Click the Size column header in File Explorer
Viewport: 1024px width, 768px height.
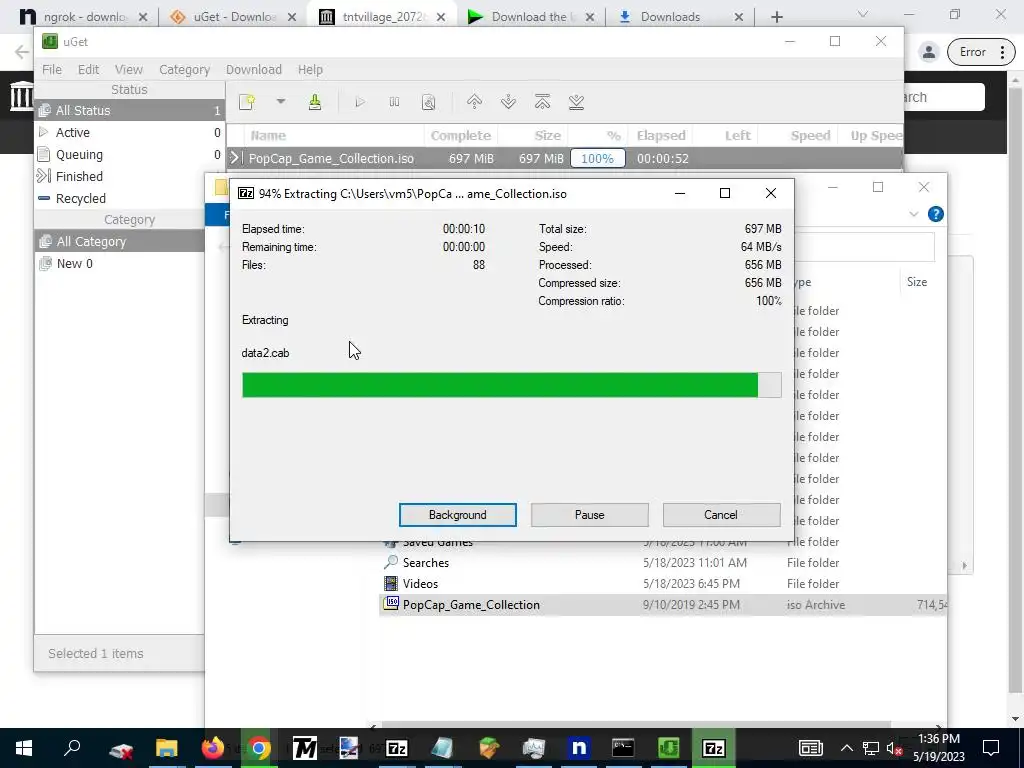tap(917, 282)
